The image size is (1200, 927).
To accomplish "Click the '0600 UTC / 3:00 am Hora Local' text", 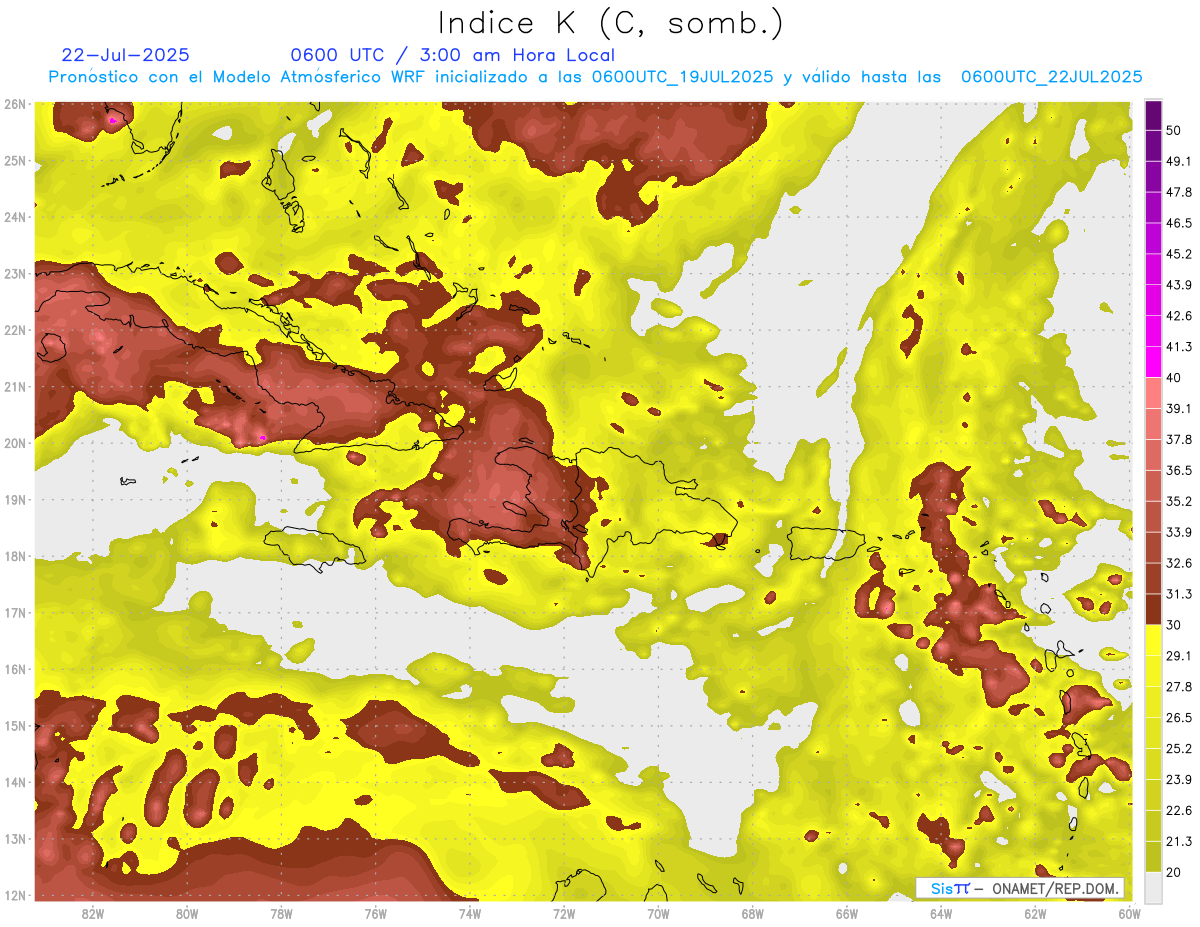I will (x=452, y=55).
